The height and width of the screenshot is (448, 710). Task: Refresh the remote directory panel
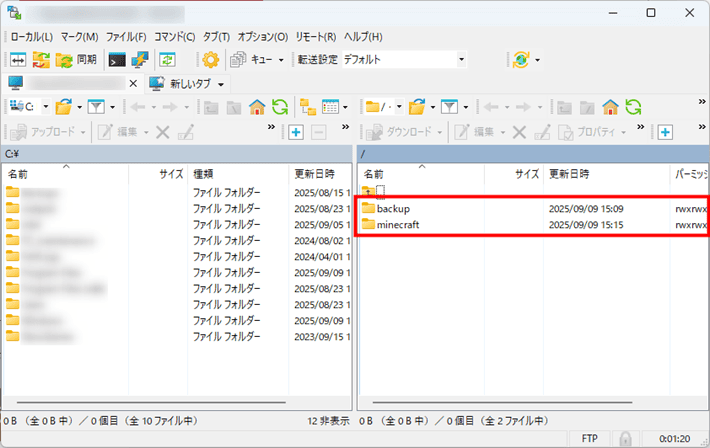(632, 106)
